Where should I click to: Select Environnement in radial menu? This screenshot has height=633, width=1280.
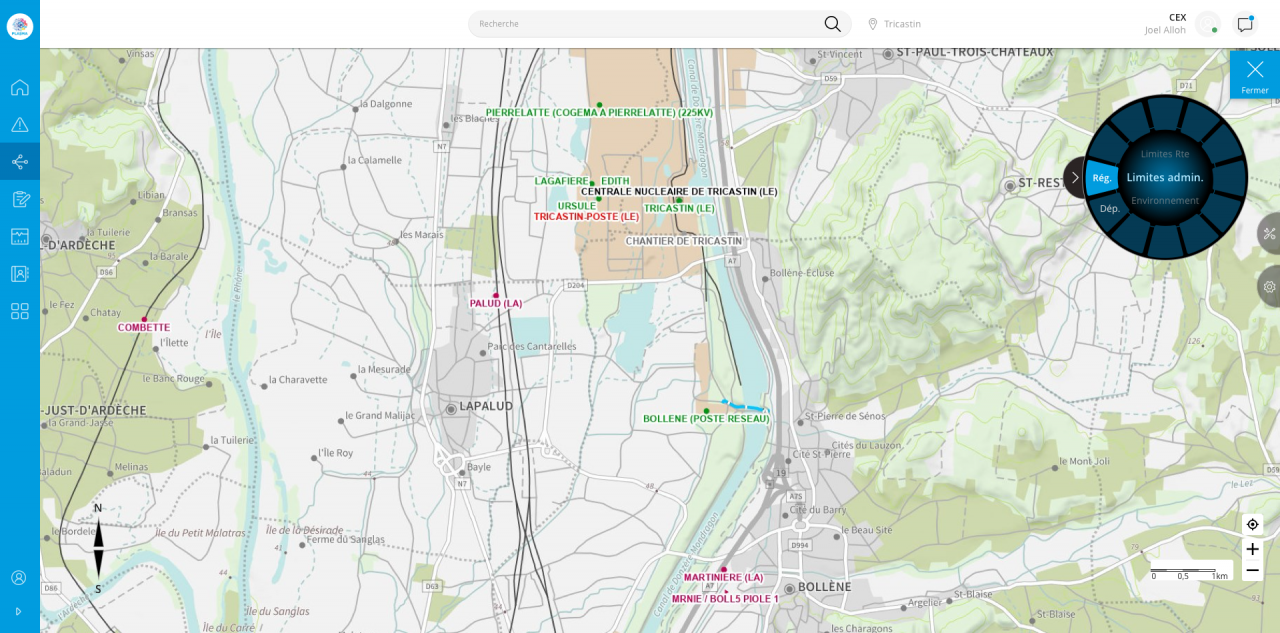point(1165,200)
